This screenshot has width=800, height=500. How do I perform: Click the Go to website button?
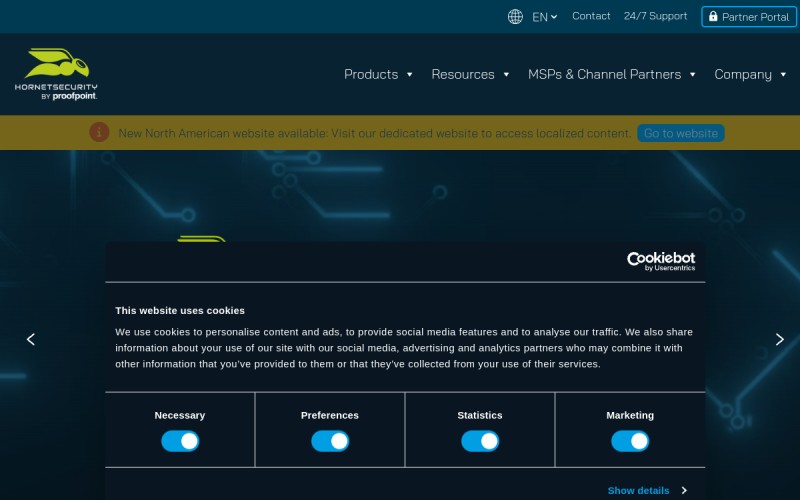[x=681, y=133]
